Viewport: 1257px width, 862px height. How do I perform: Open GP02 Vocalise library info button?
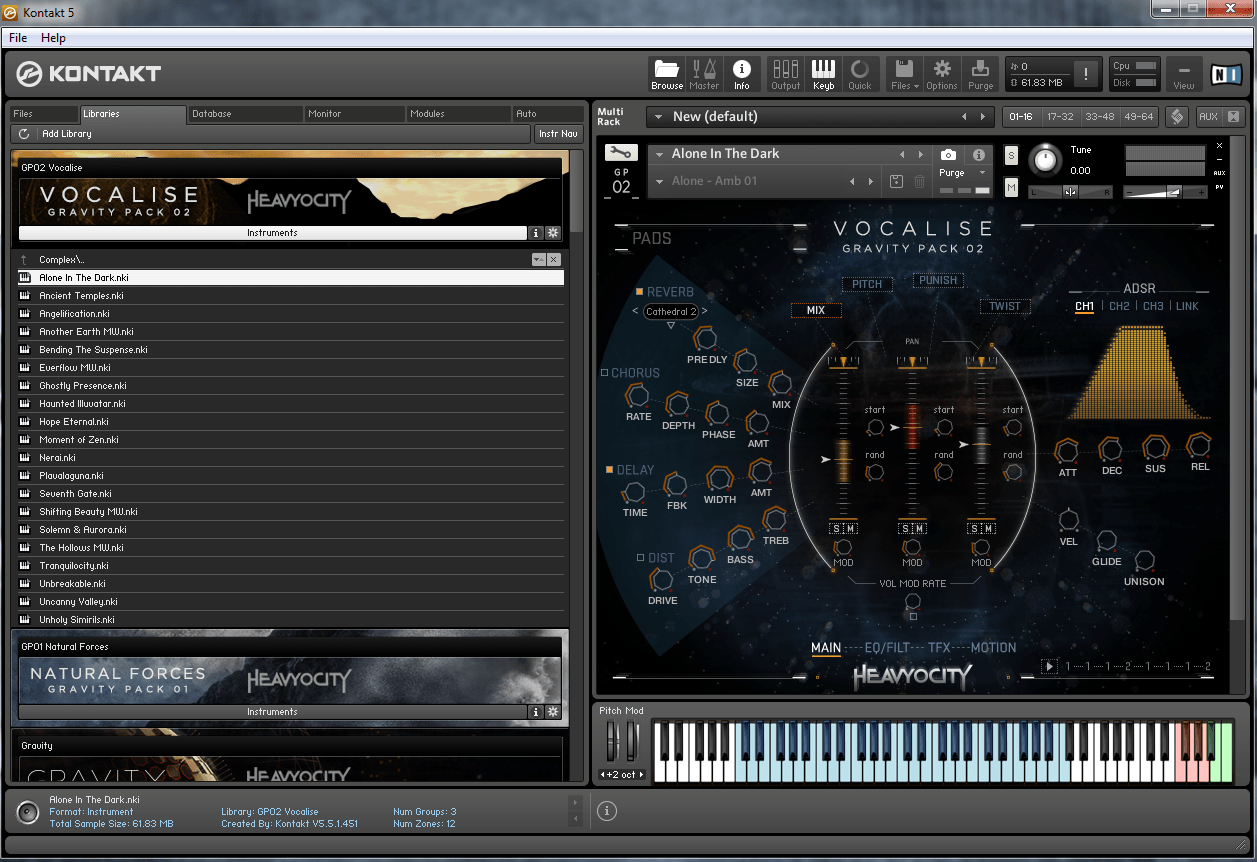coord(535,233)
